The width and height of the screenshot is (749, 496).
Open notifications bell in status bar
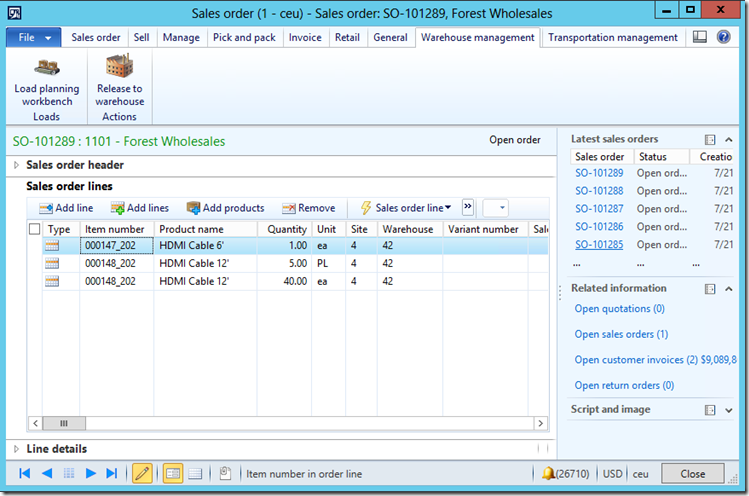(x=549, y=473)
